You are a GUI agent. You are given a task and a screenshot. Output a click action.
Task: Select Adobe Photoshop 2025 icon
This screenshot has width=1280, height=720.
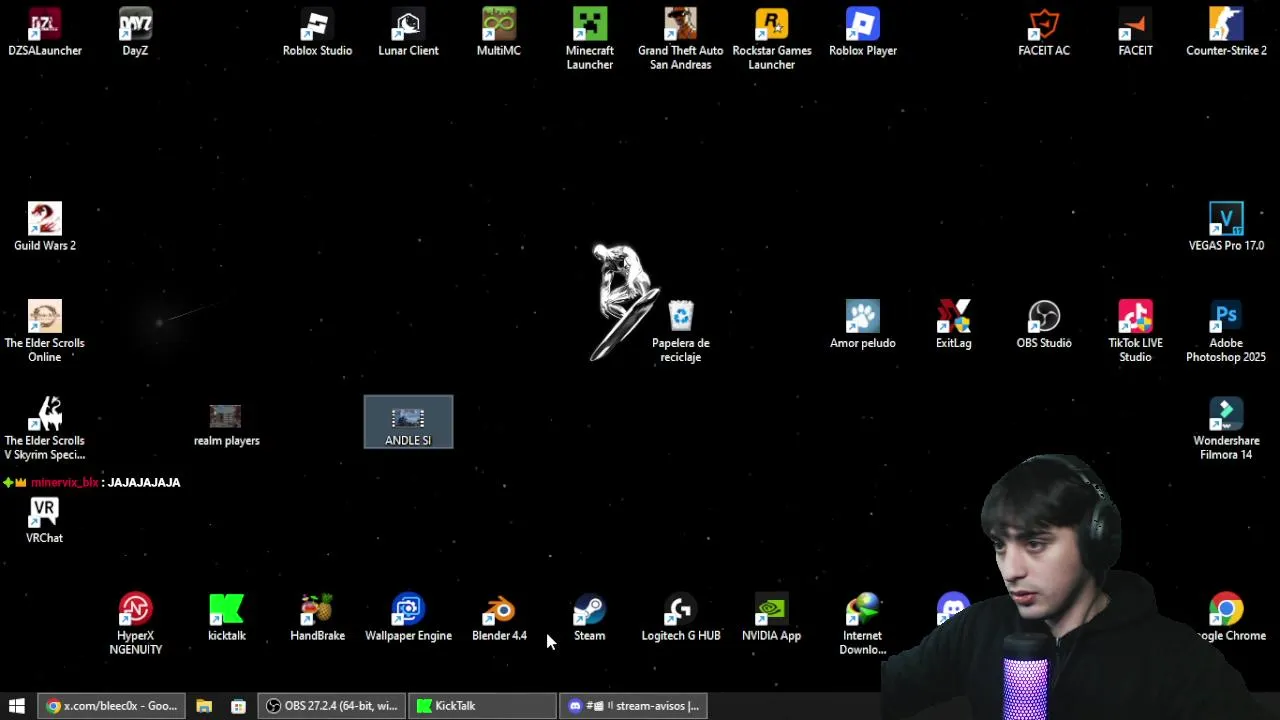tap(1226, 331)
